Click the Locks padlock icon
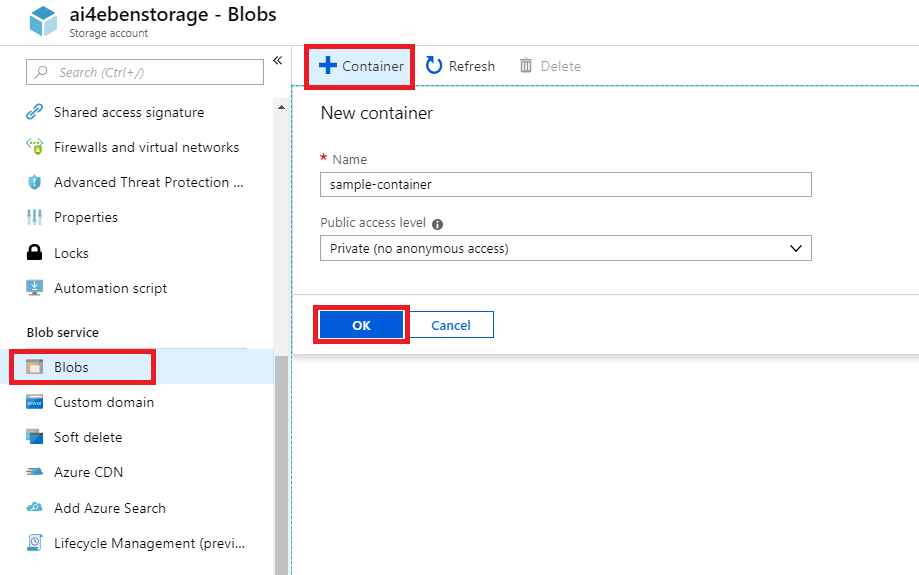Viewport: 919px width, 575px height. [x=35, y=253]
